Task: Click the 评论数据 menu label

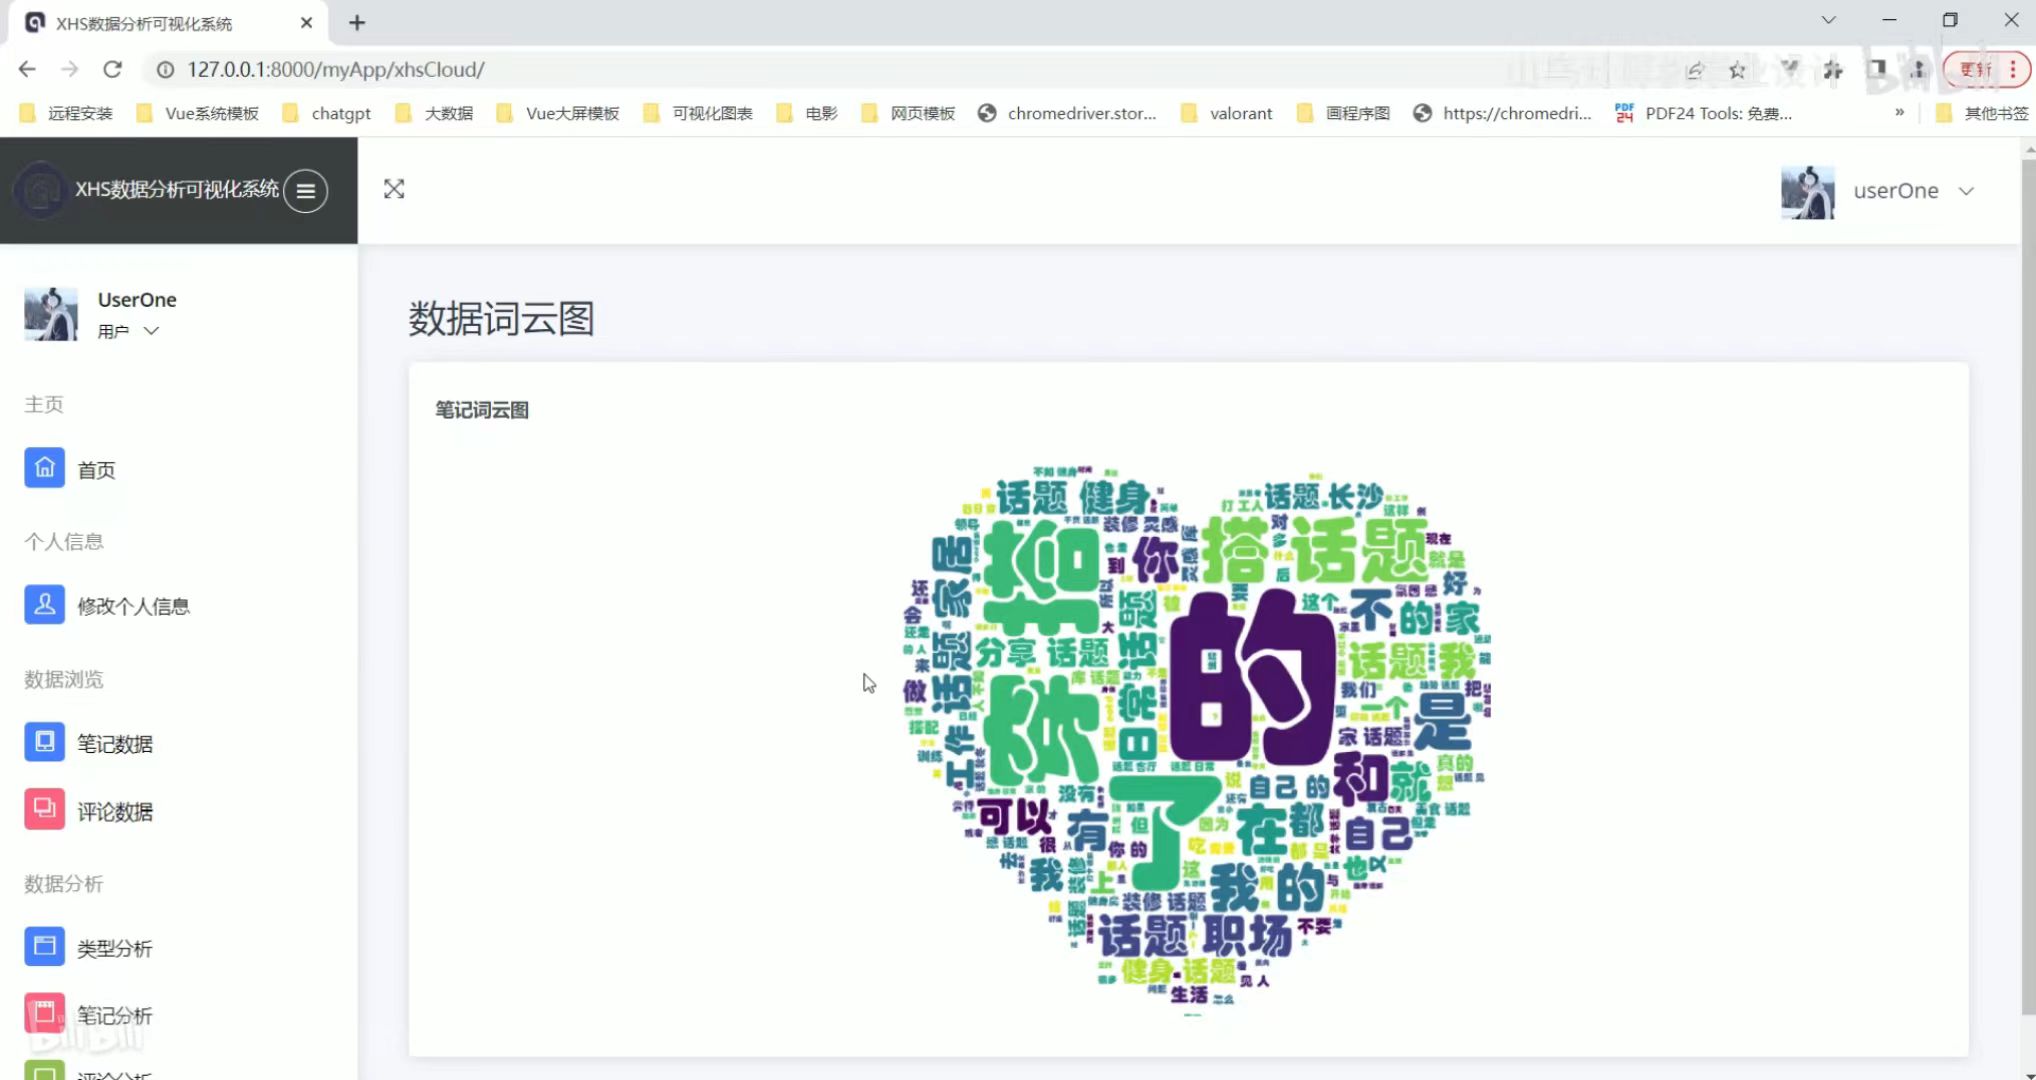Action: click(115, 812)
